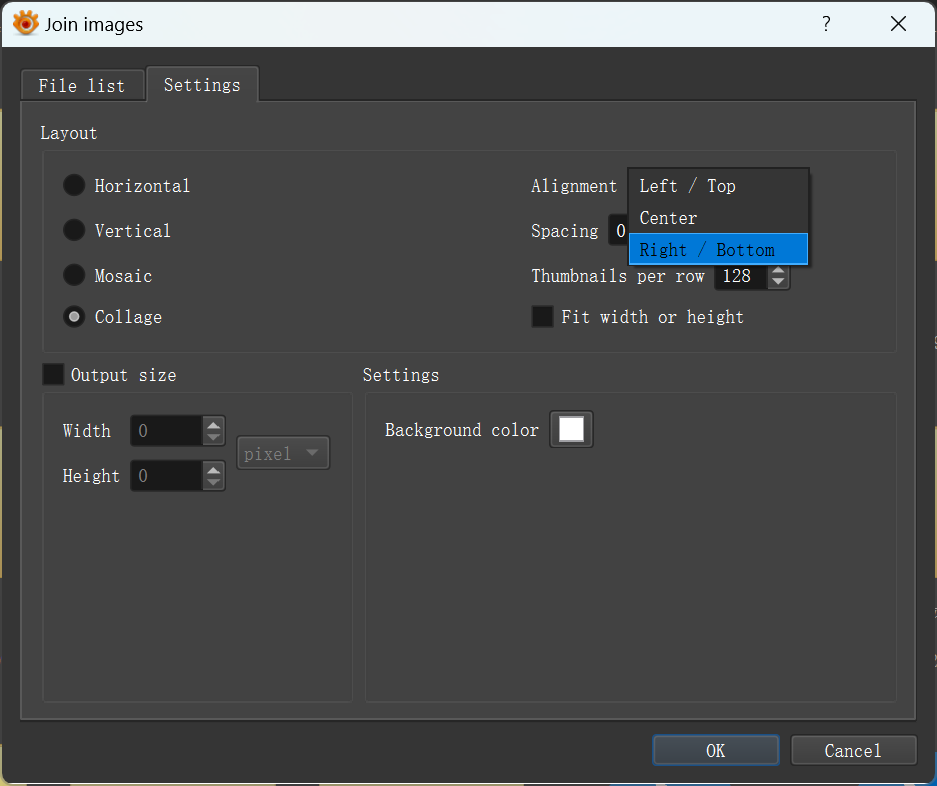Increase Thumbnails per row with up arrow
The width and height of the screenshot is (937, 786).
[x=777, y=270]
